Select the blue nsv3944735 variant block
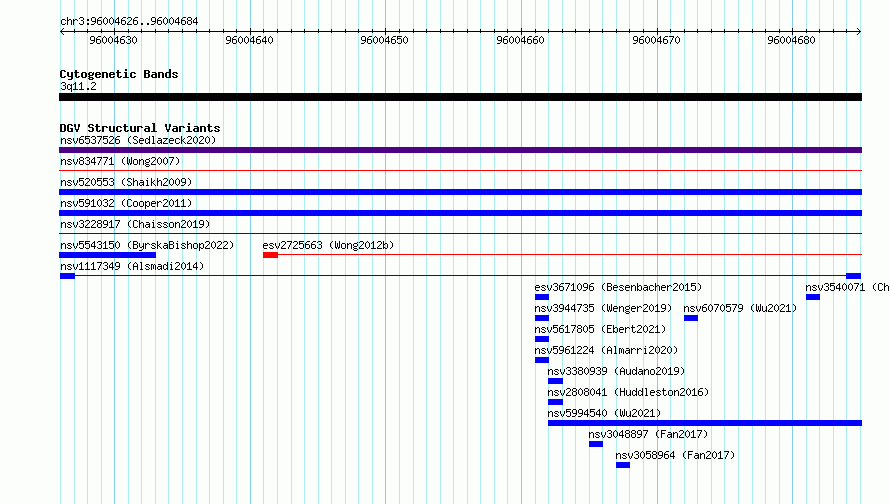 point(542,318)
